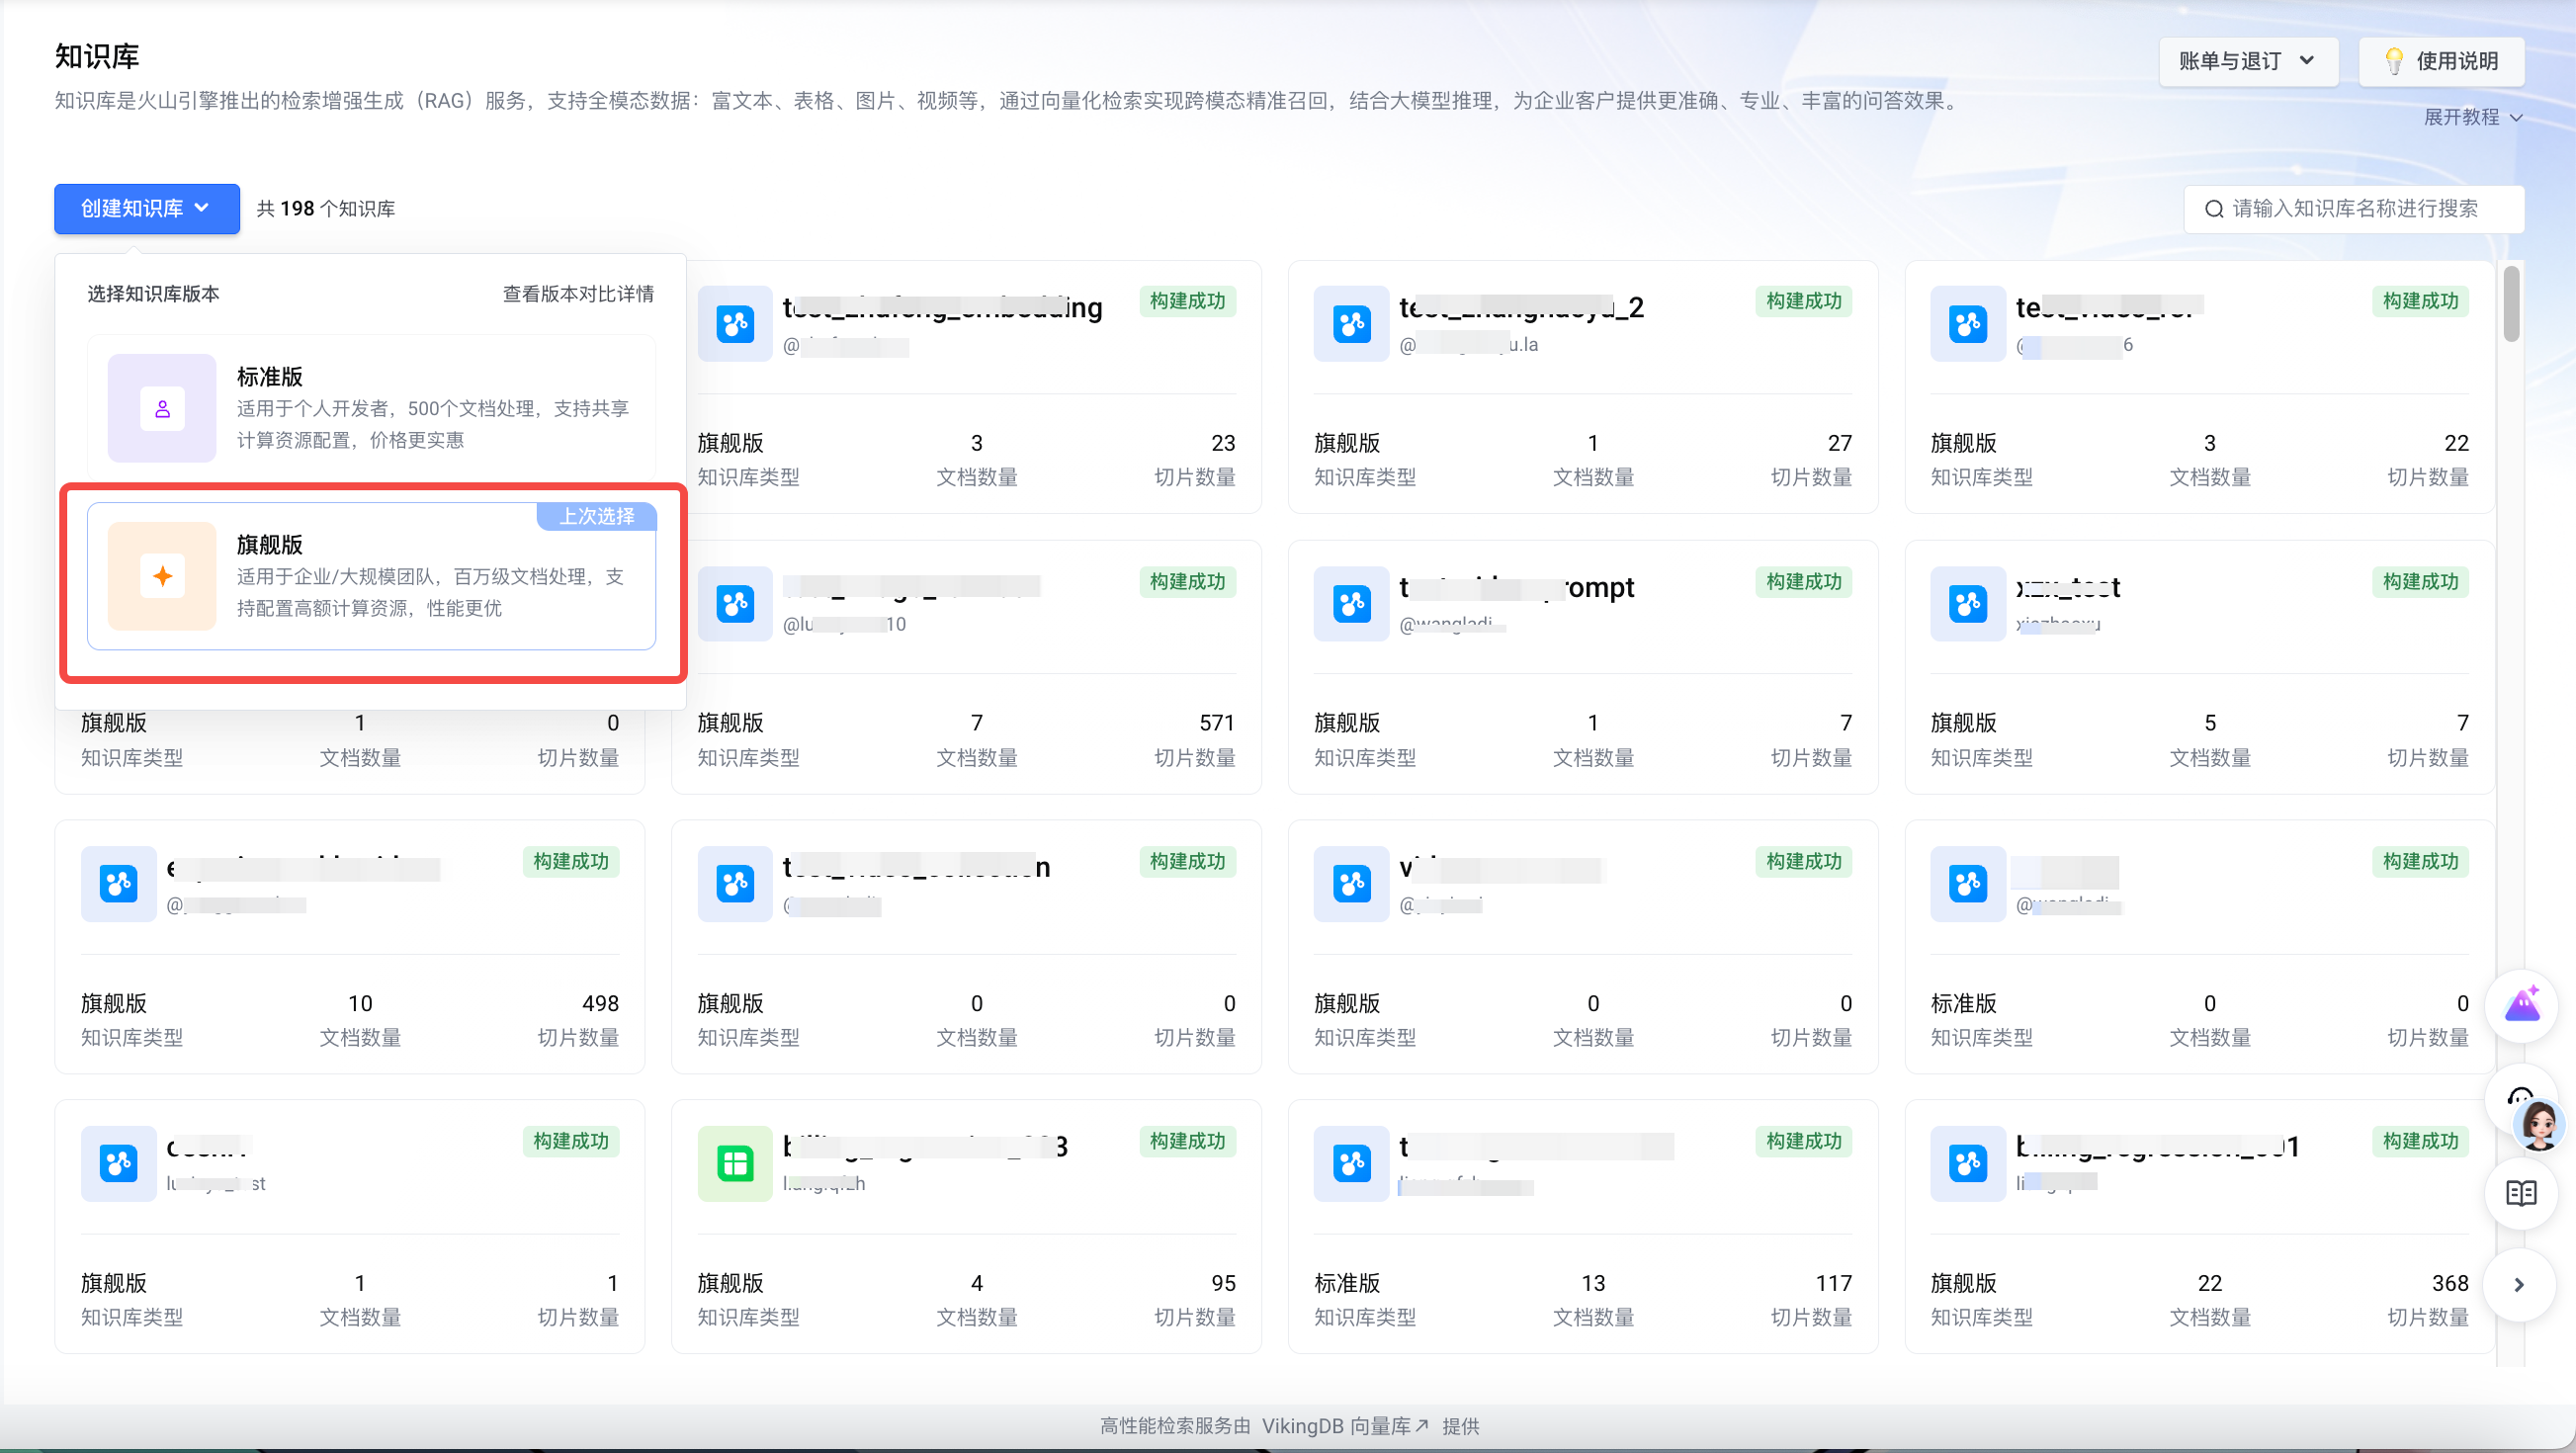This screenshot has width=2576, height=1453.
Task: Click the lightbulb icon in 使用说明
Action: coord(2394,61)
